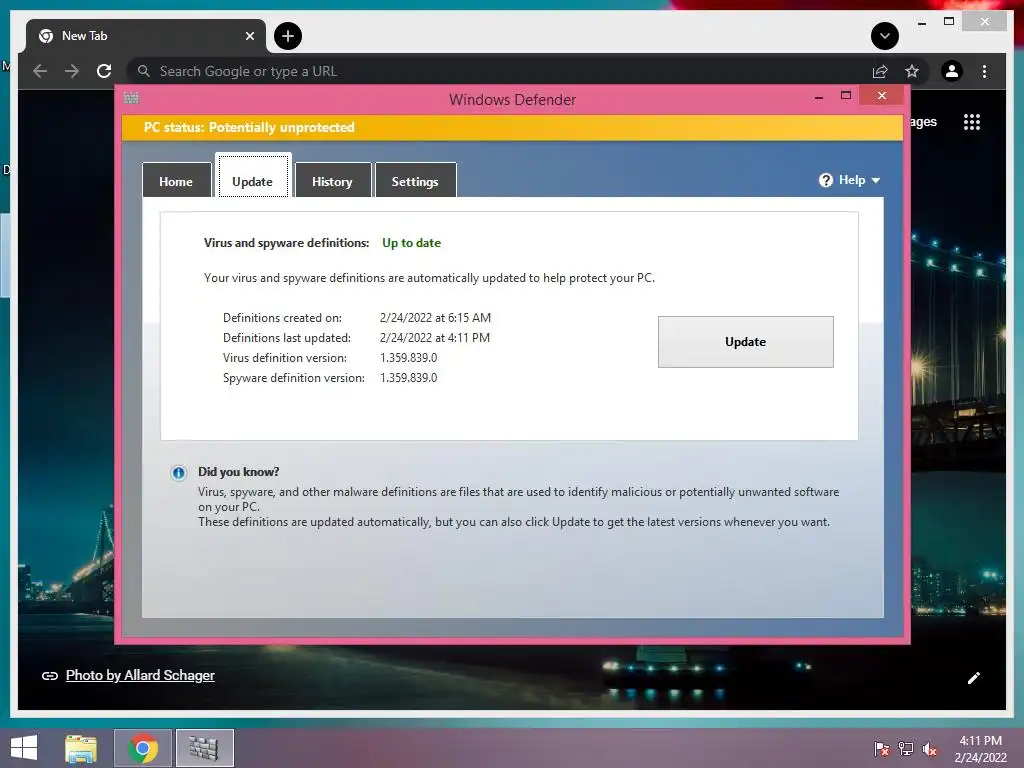
Task: Maximize the Windows Defender window
Action: point(846,96)
